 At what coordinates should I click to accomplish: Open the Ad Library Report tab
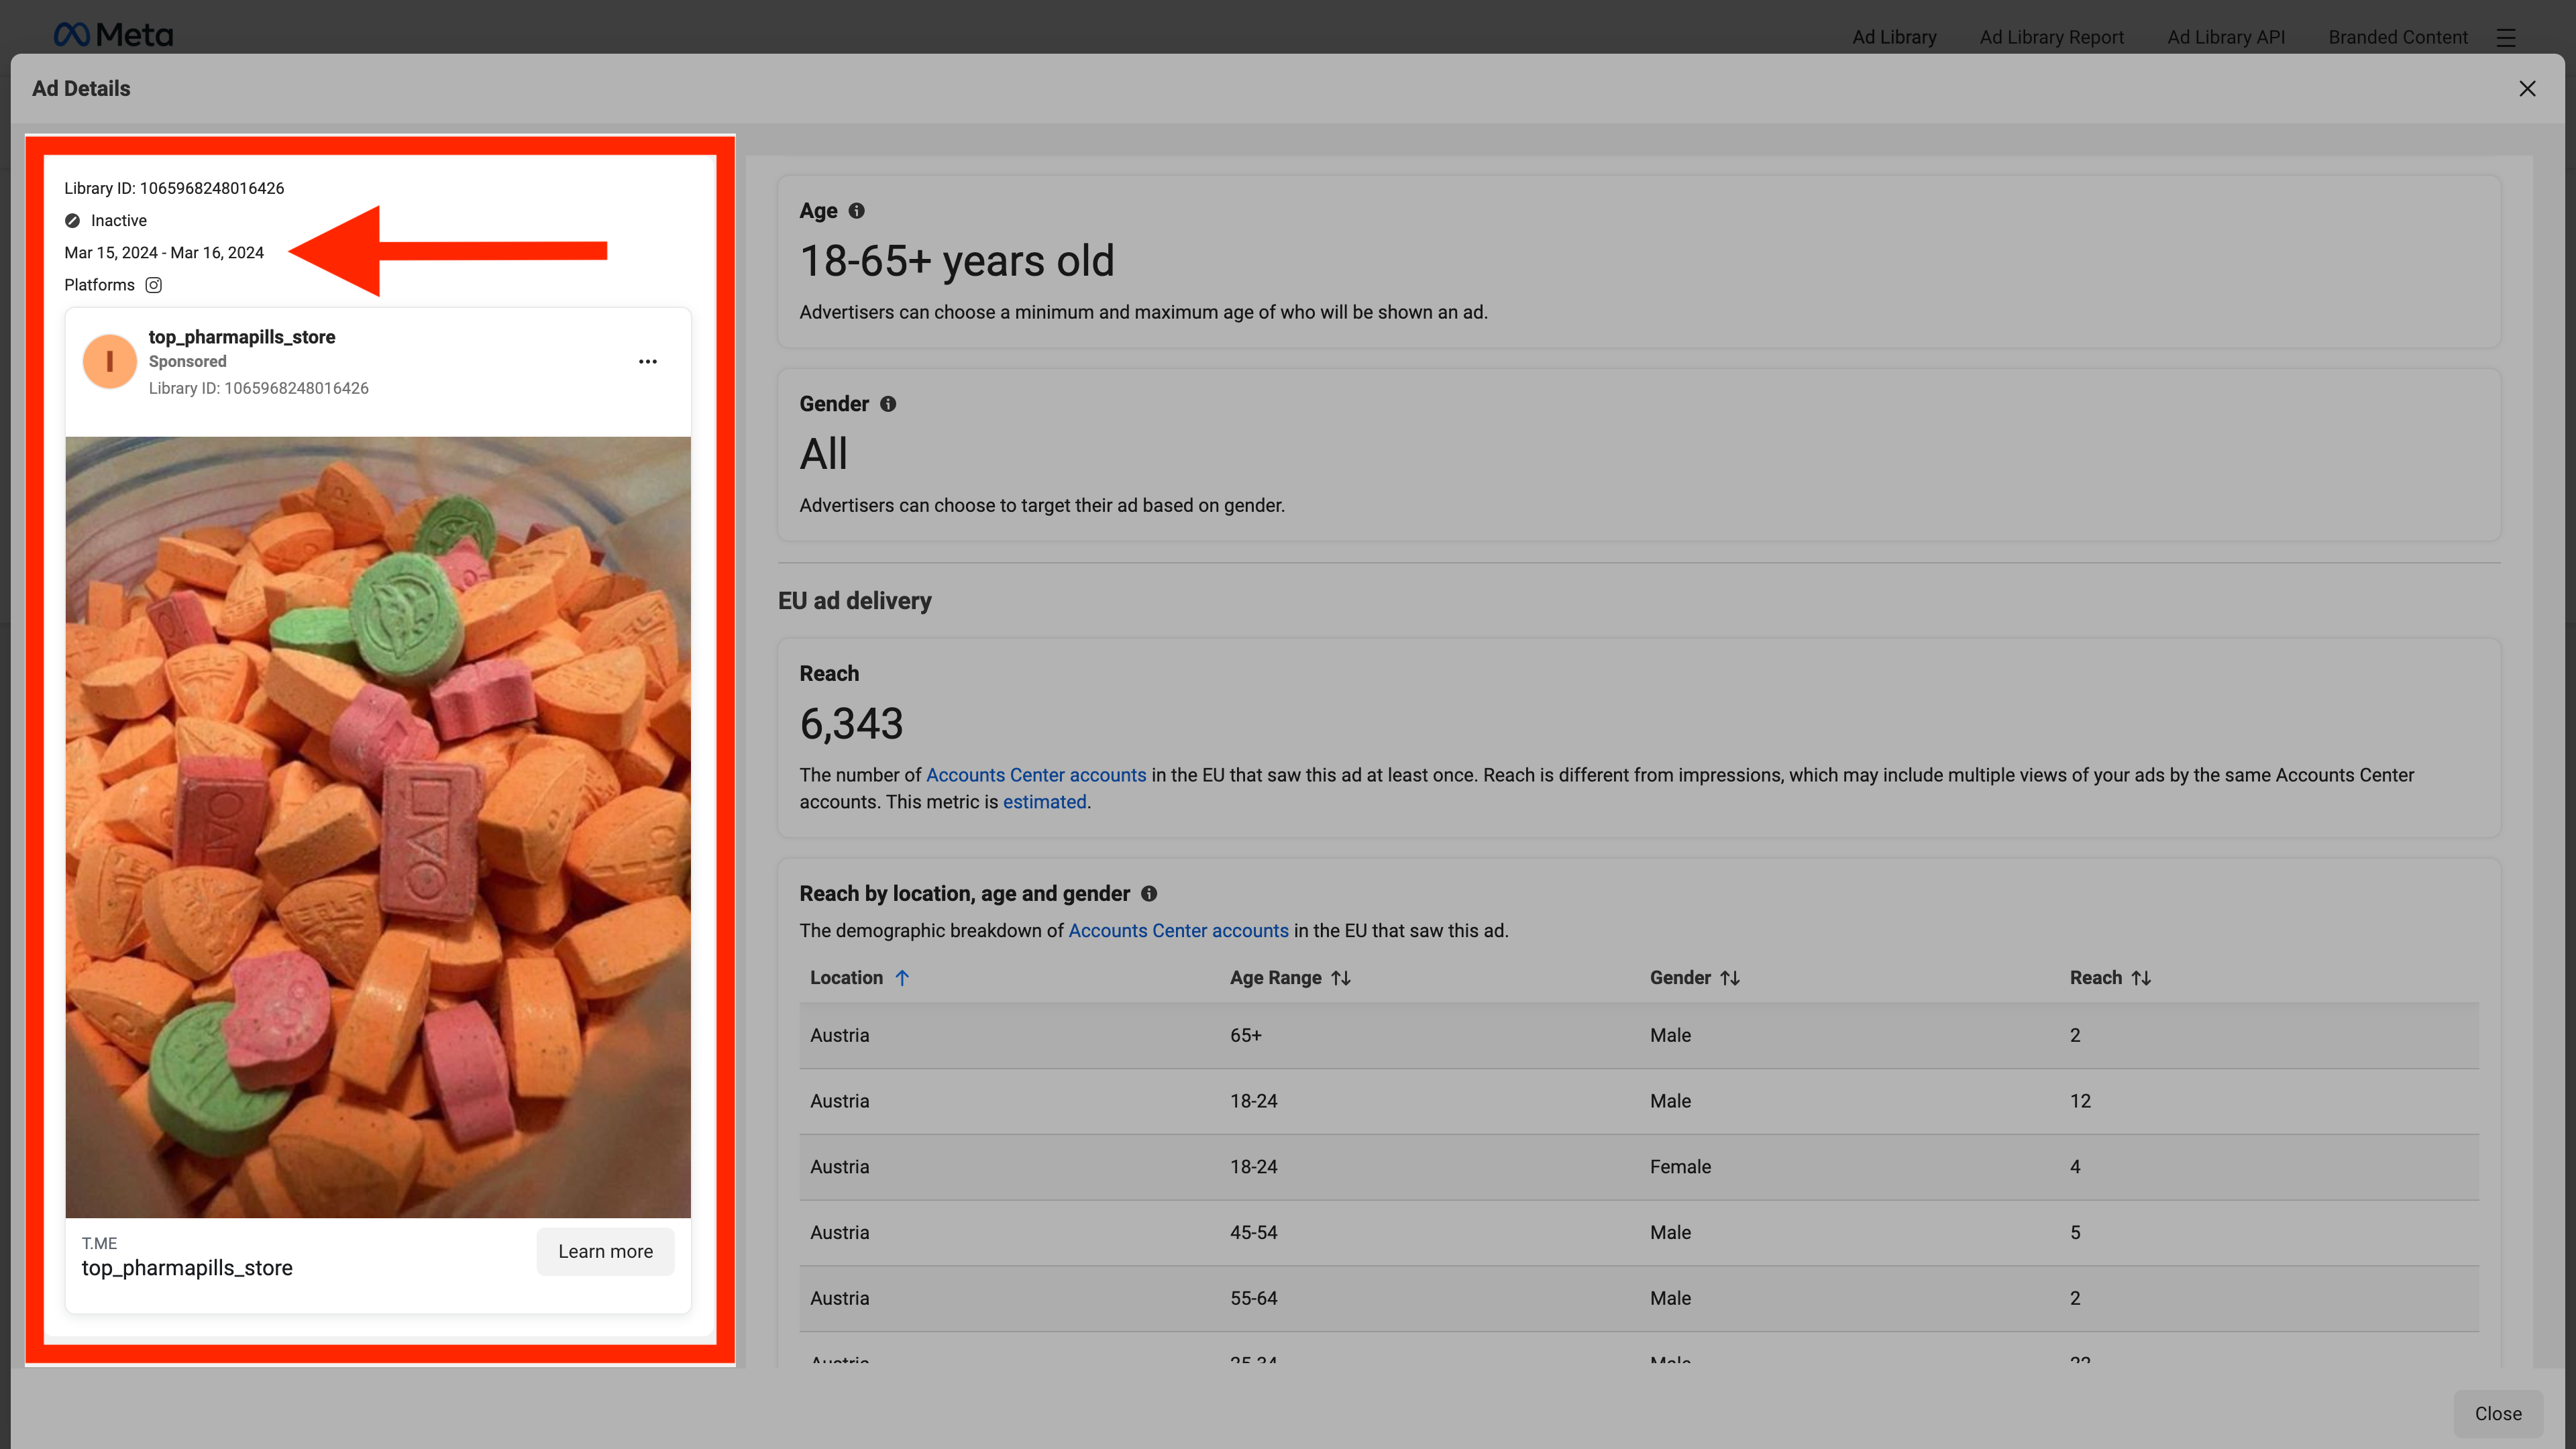(x=2051, y=37)
